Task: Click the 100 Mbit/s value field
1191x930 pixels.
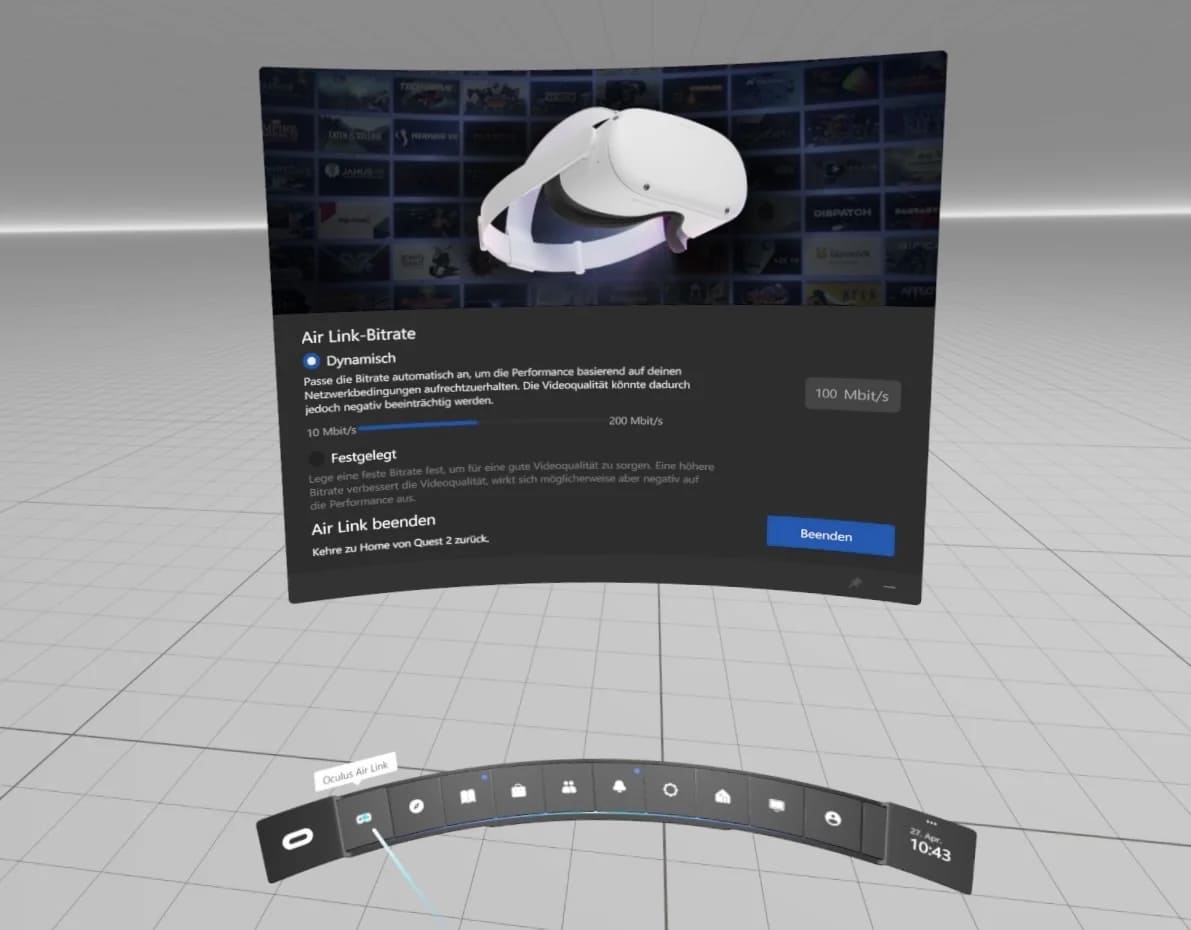Action: click(852, 395)
